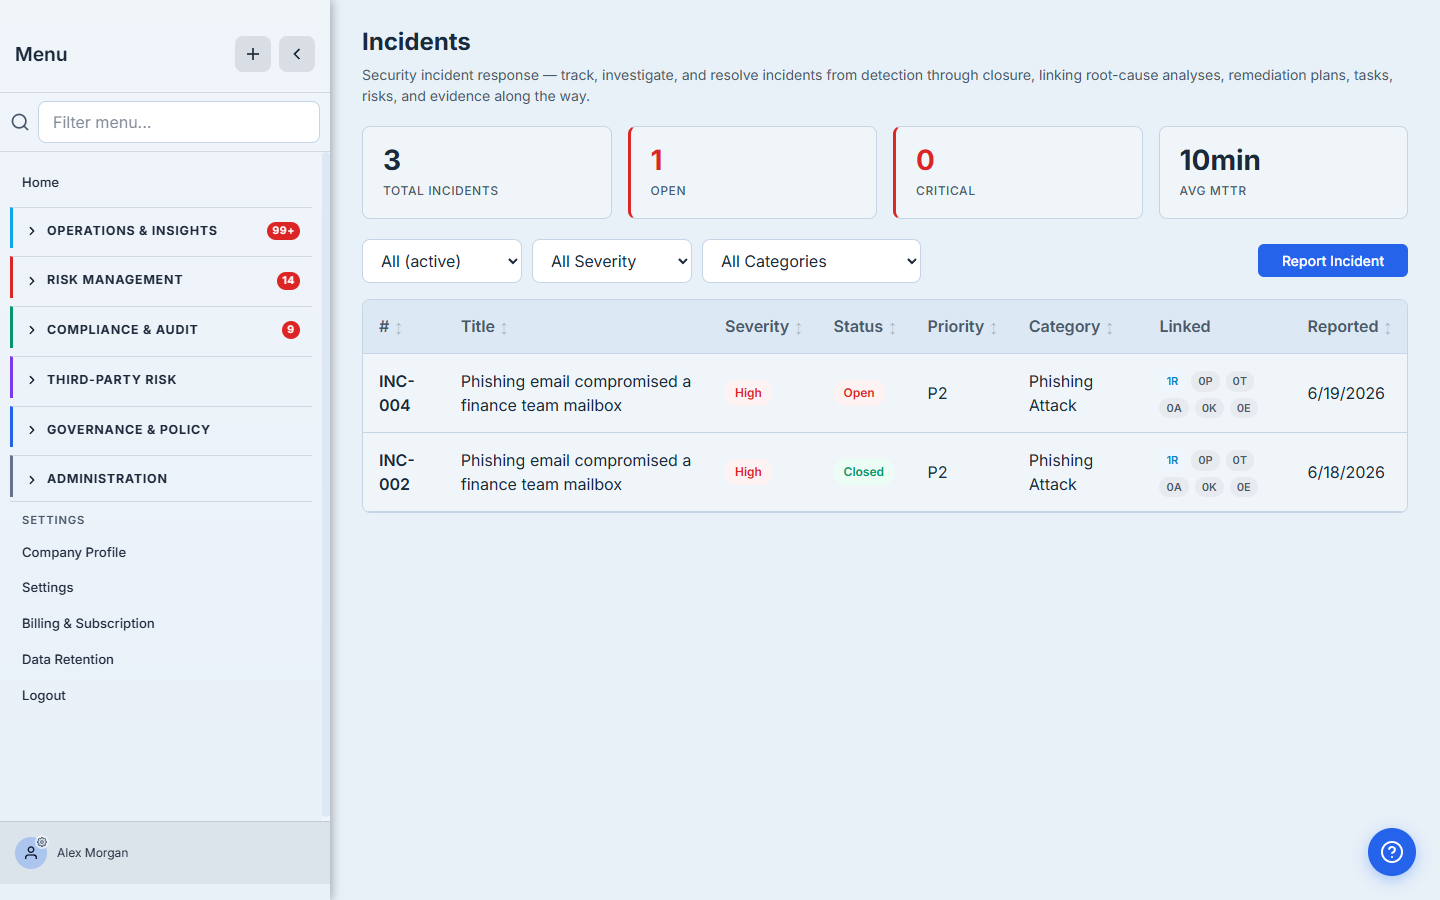The image size is (1440, 900).
Task: Click the 0P linked badge for INC-004
Action: tap(1206, 381)
